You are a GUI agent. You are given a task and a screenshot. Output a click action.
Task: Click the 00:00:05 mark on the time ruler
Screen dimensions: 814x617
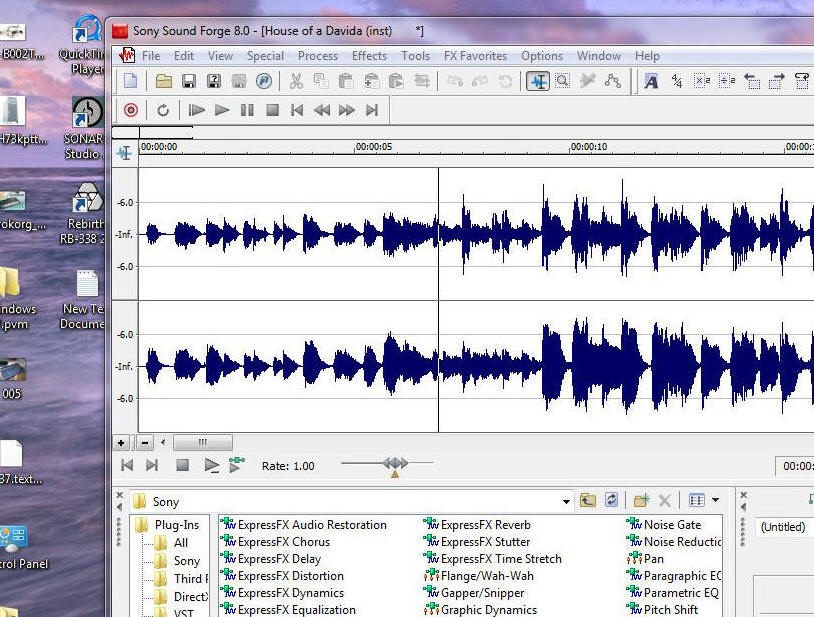pyautogui.click(x=374, y=147)
